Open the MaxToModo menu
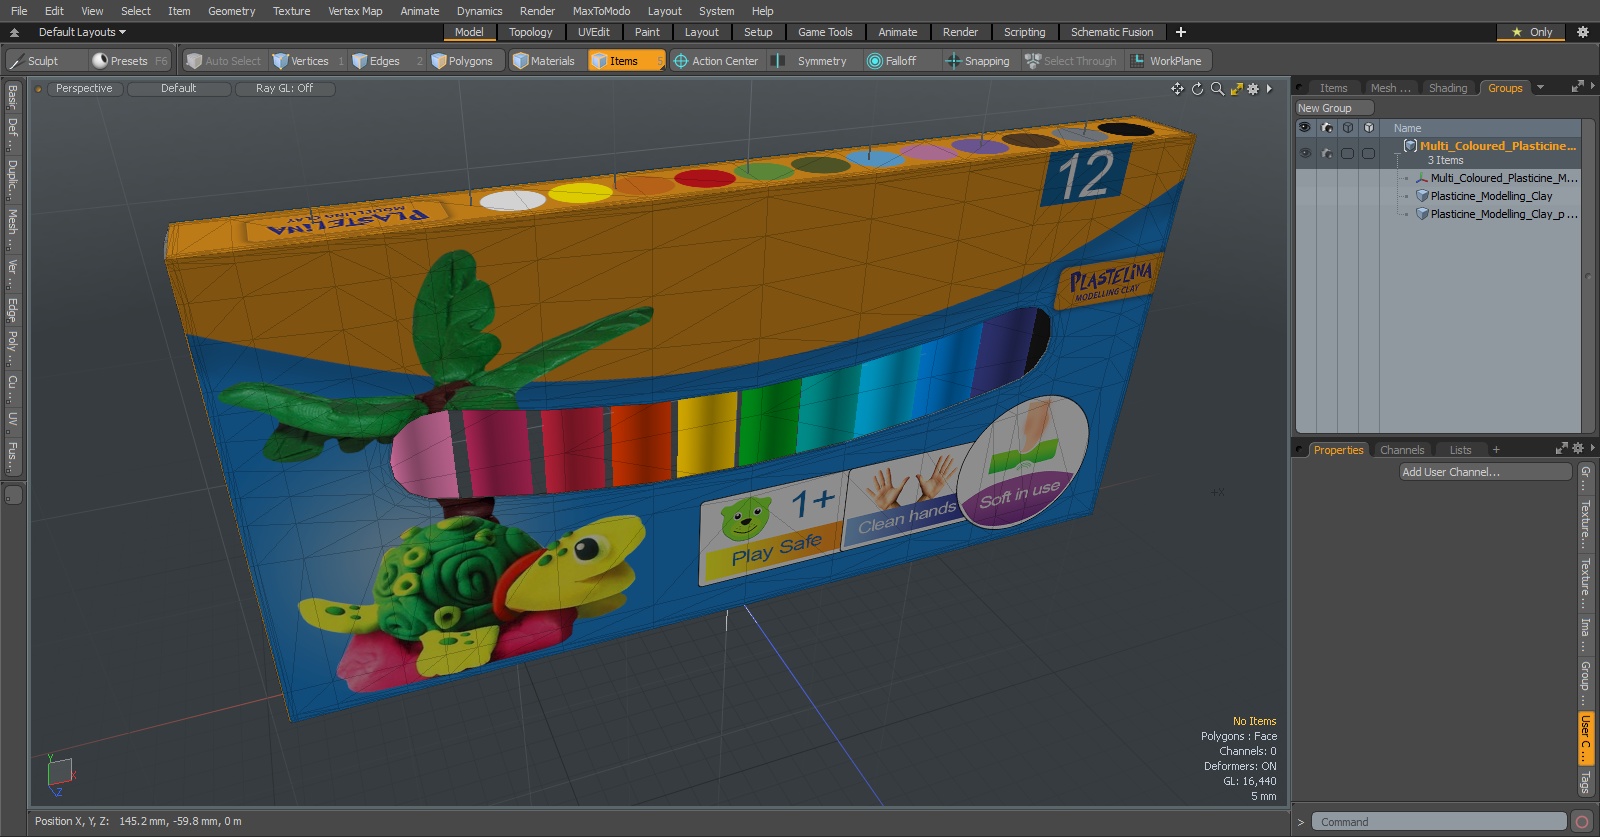Image resolution: width=1600 pixels, height=837 pixels. click(601, 11)
